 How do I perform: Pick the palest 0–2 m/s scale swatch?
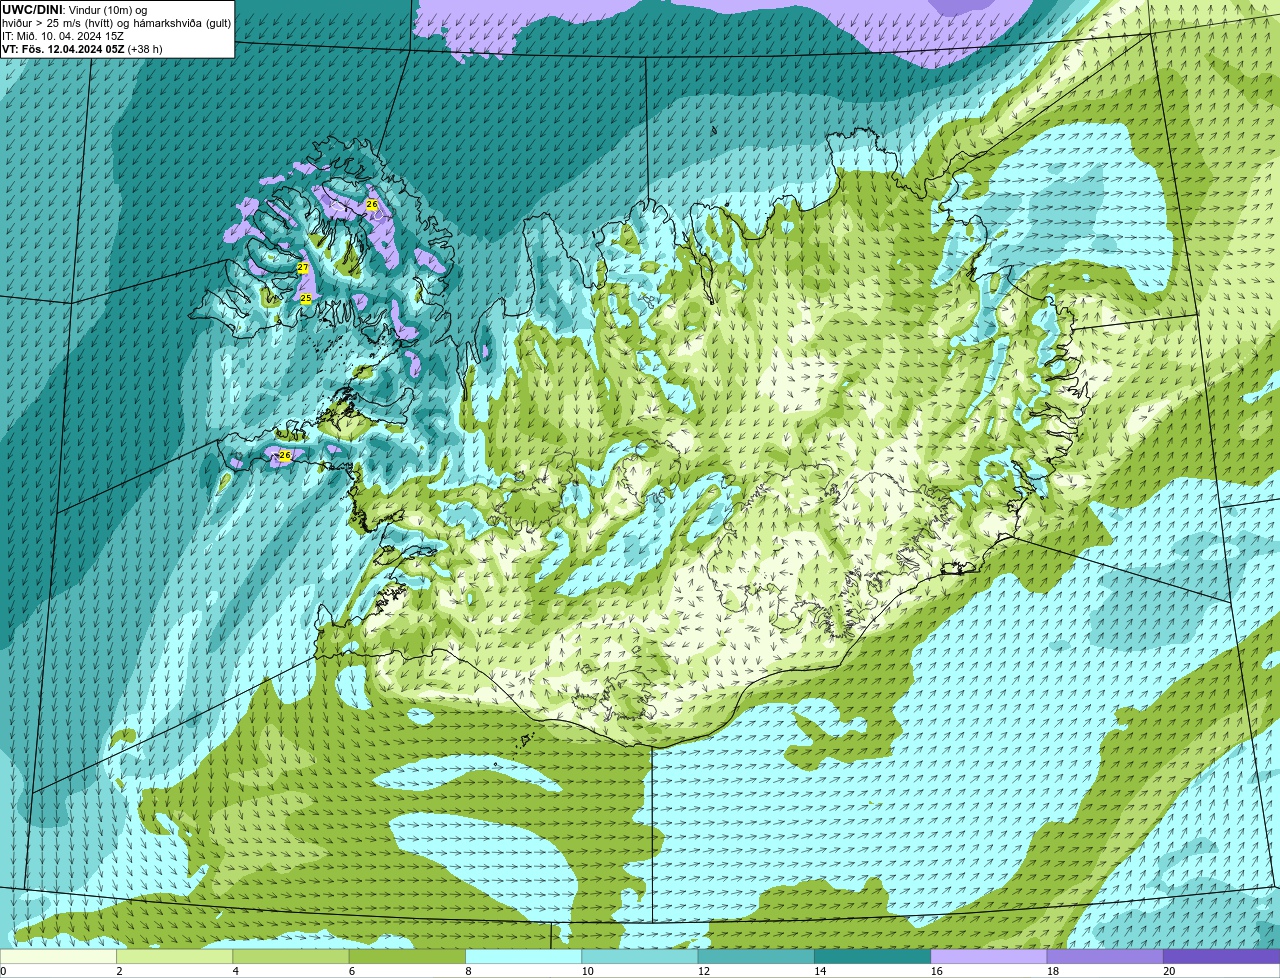coord(58,956)
